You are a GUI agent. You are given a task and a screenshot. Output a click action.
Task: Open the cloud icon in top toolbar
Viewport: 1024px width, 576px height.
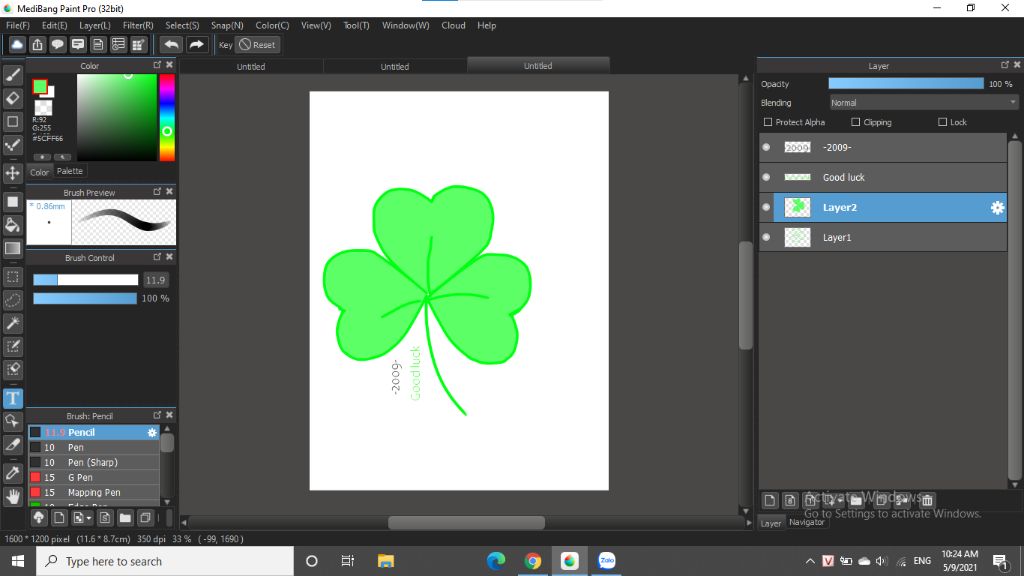[17, 44]
